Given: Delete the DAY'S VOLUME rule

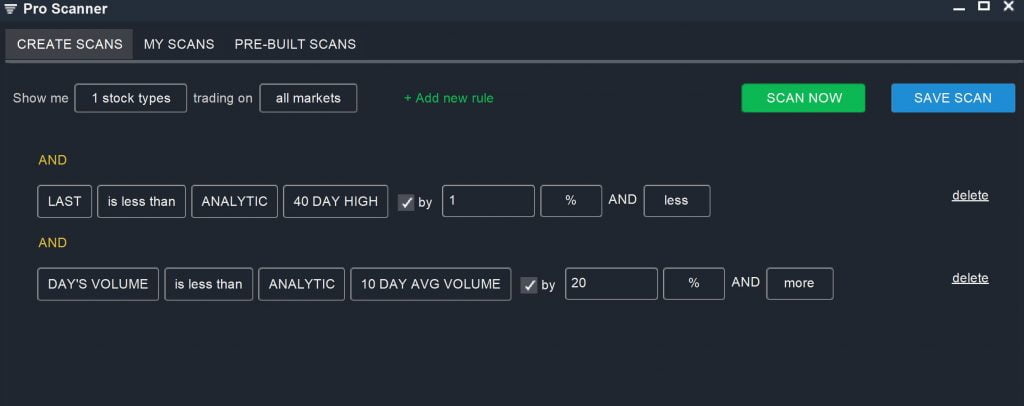Looking at the screenshot, I should tap(970, 278).
